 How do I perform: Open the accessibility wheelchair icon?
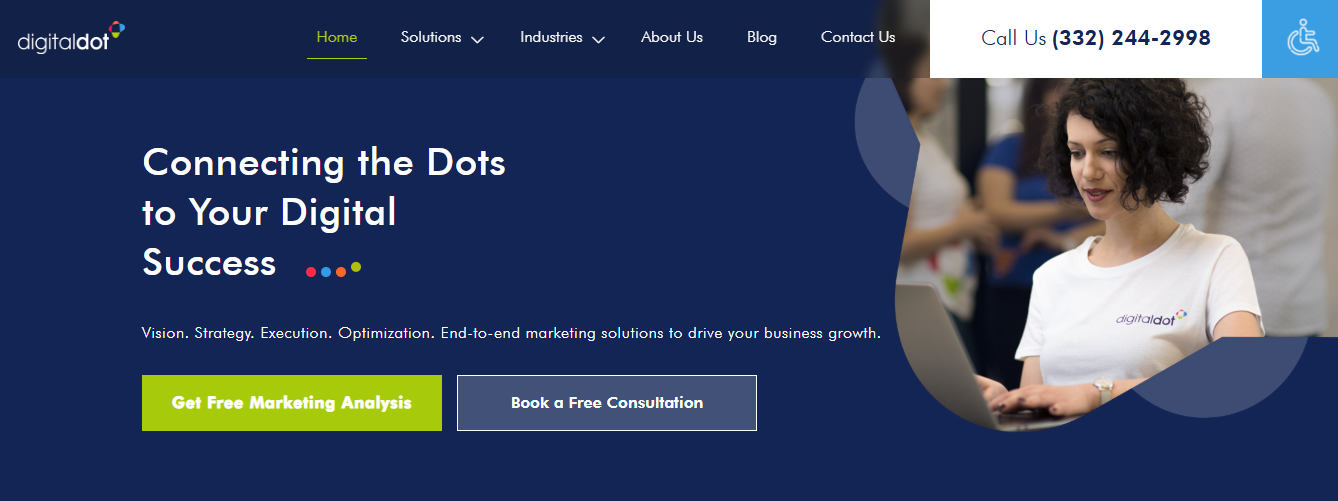pos(1301,39)
